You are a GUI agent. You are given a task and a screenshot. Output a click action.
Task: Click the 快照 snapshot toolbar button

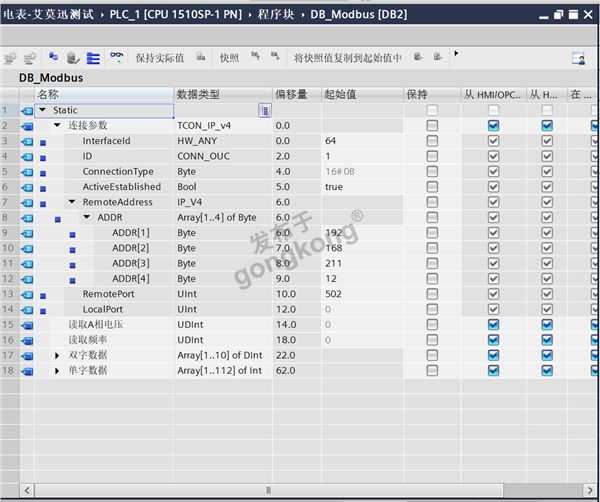[229, 58]
